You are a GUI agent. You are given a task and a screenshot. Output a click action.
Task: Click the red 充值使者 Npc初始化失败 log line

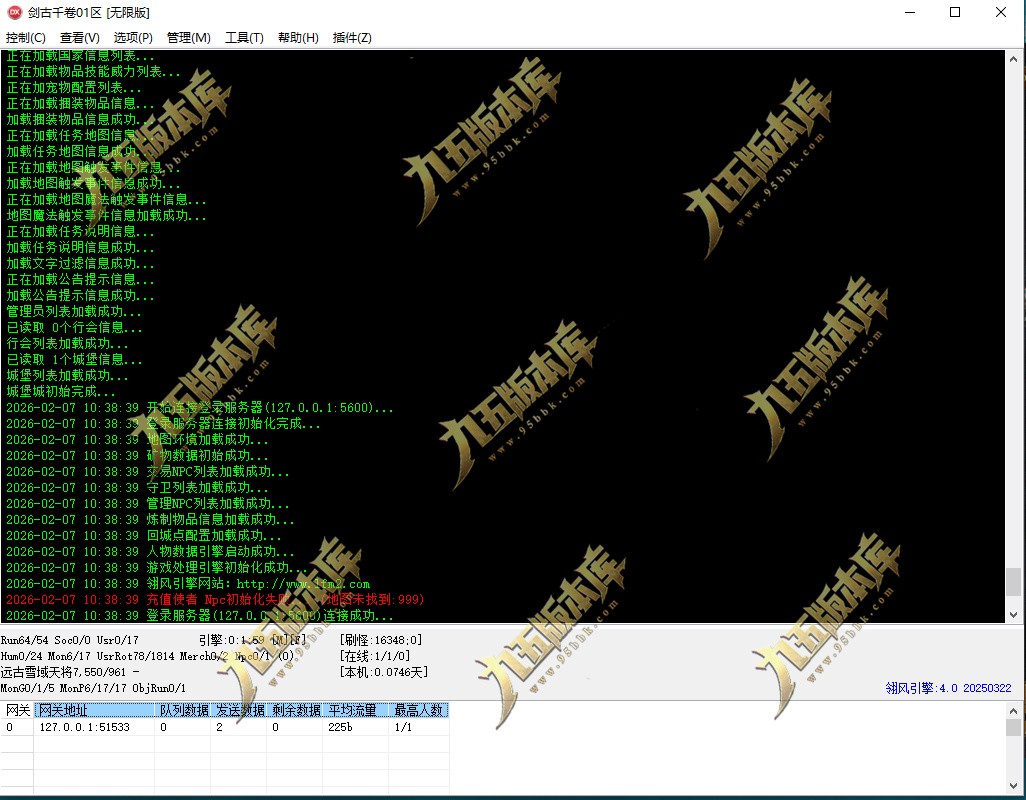click(x=215, y=599)
